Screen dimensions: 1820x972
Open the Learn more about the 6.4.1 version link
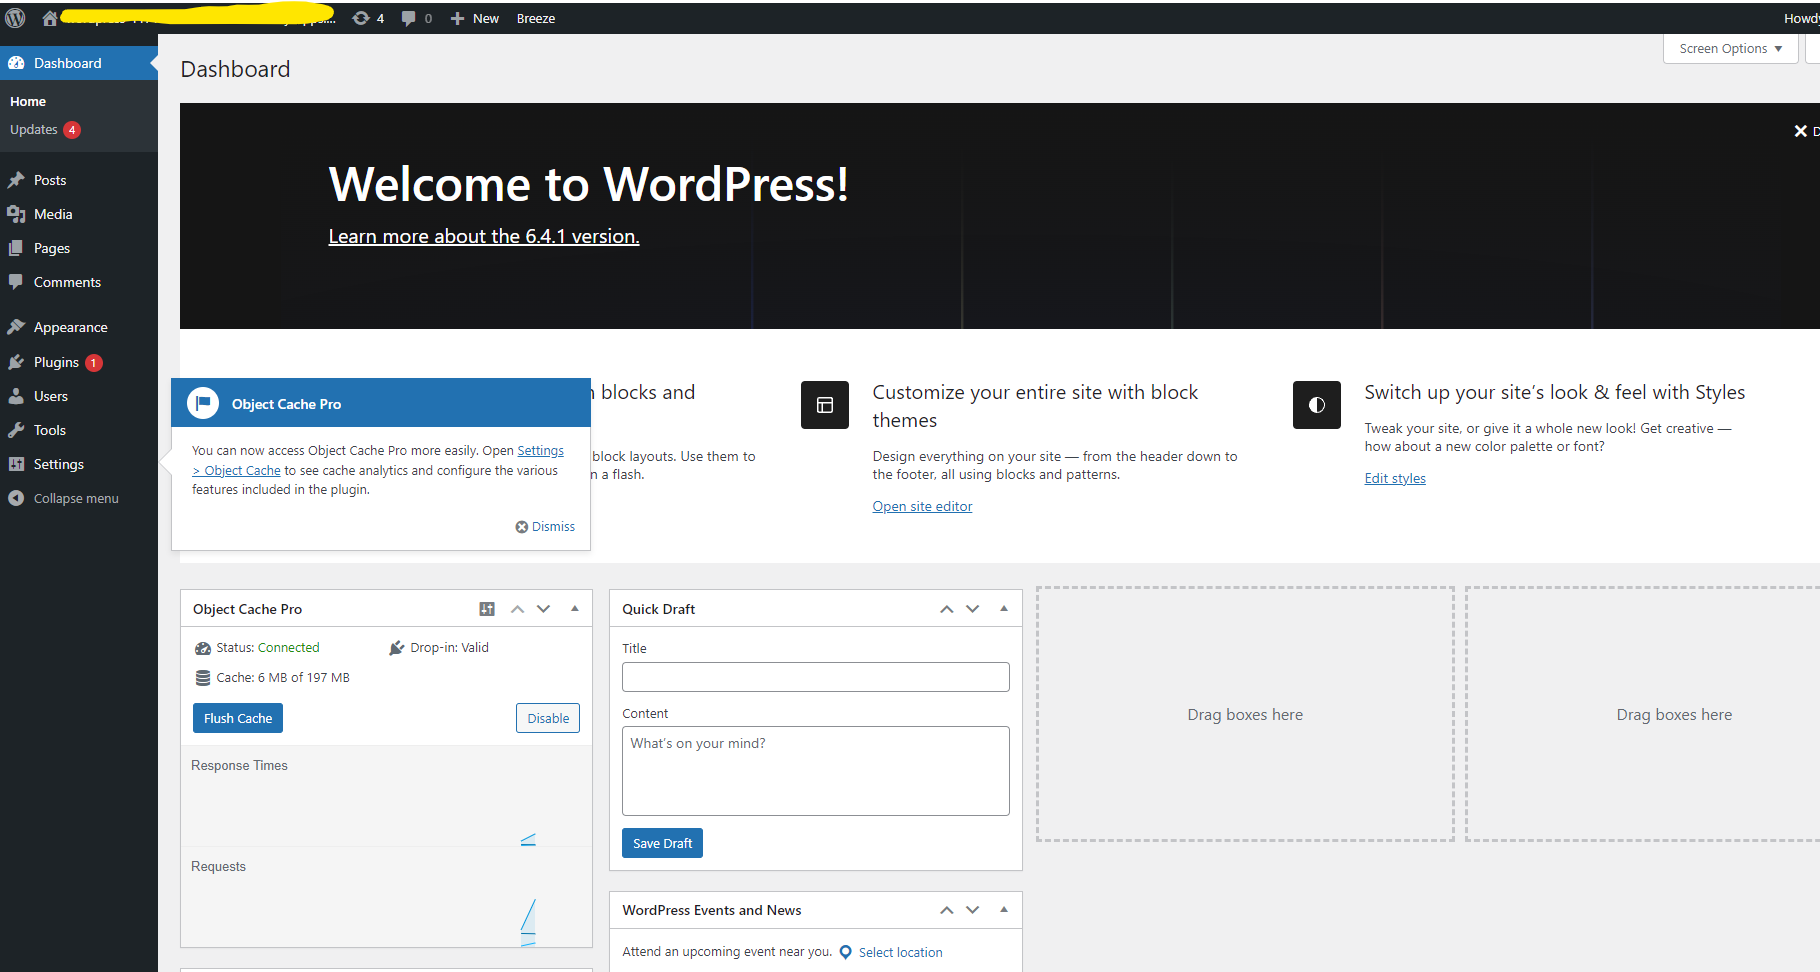(484, 236)
